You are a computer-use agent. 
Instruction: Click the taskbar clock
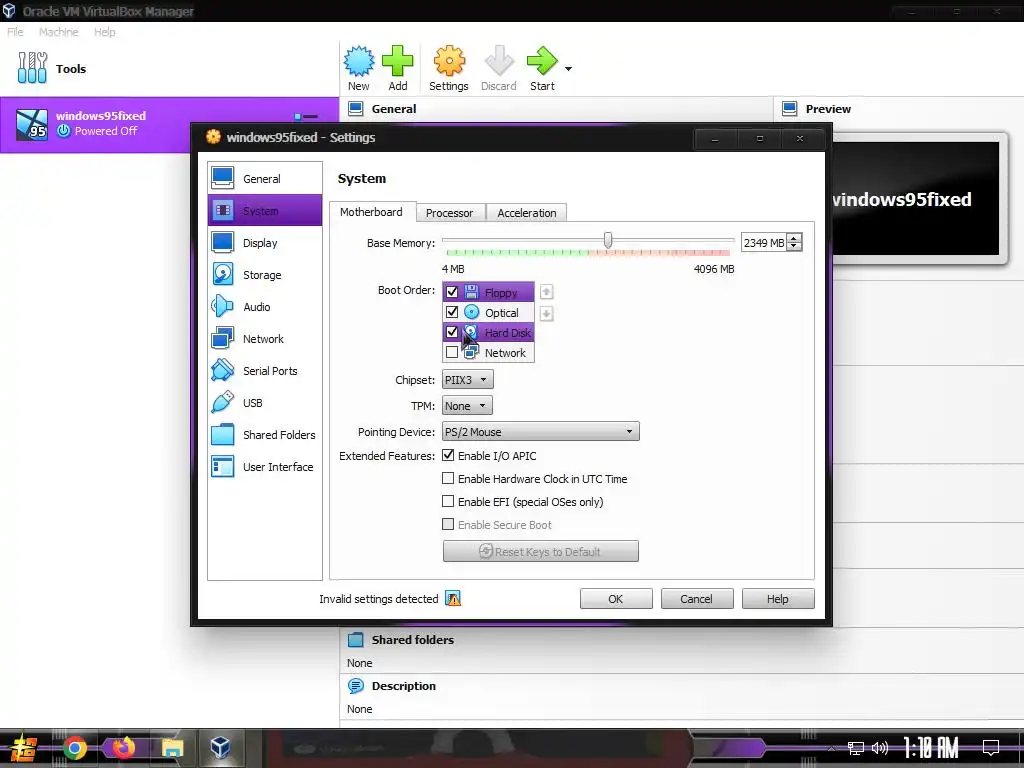coord(931,748)
